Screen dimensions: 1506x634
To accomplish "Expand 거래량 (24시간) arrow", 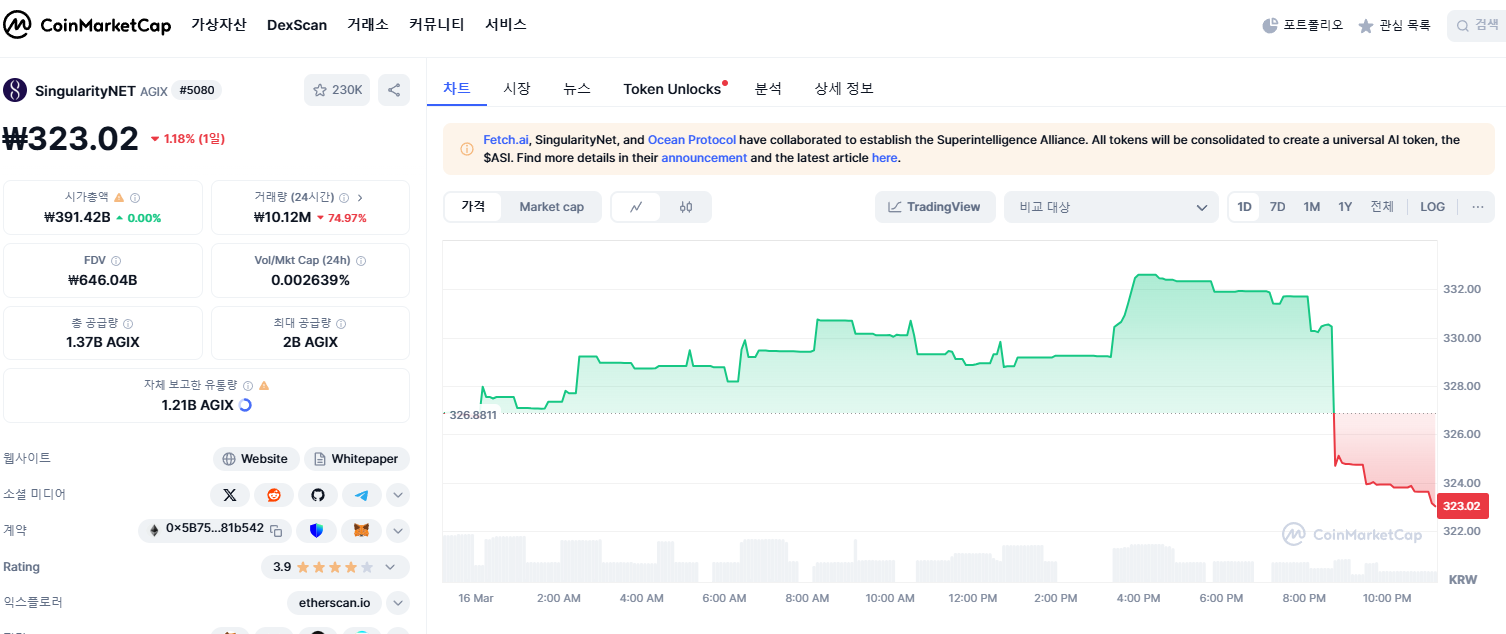I will tap(360, 198).
